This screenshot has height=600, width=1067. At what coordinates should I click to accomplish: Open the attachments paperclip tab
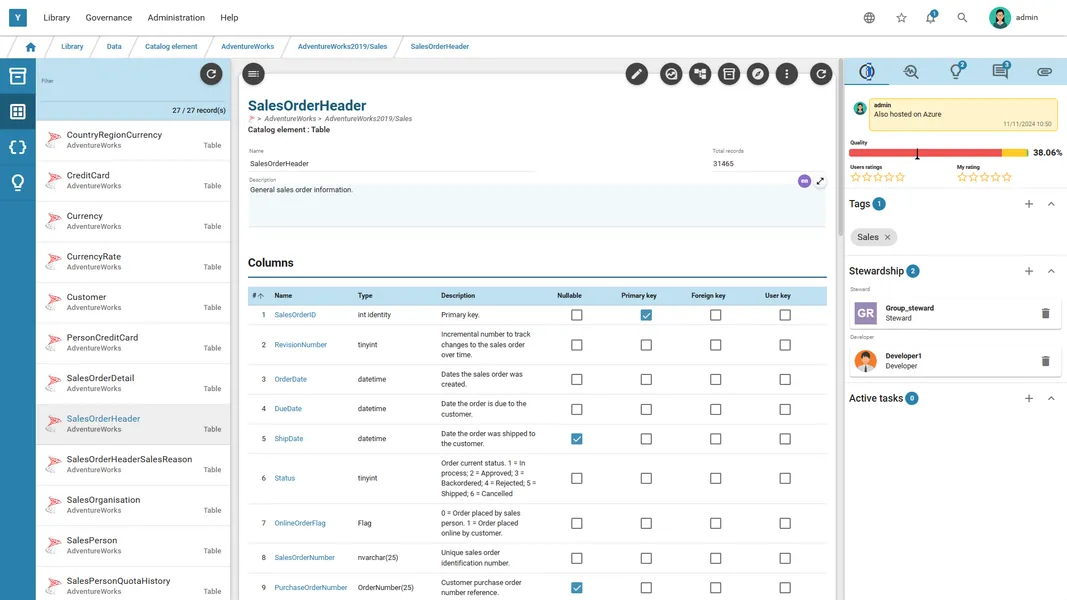click(1045, 71)
